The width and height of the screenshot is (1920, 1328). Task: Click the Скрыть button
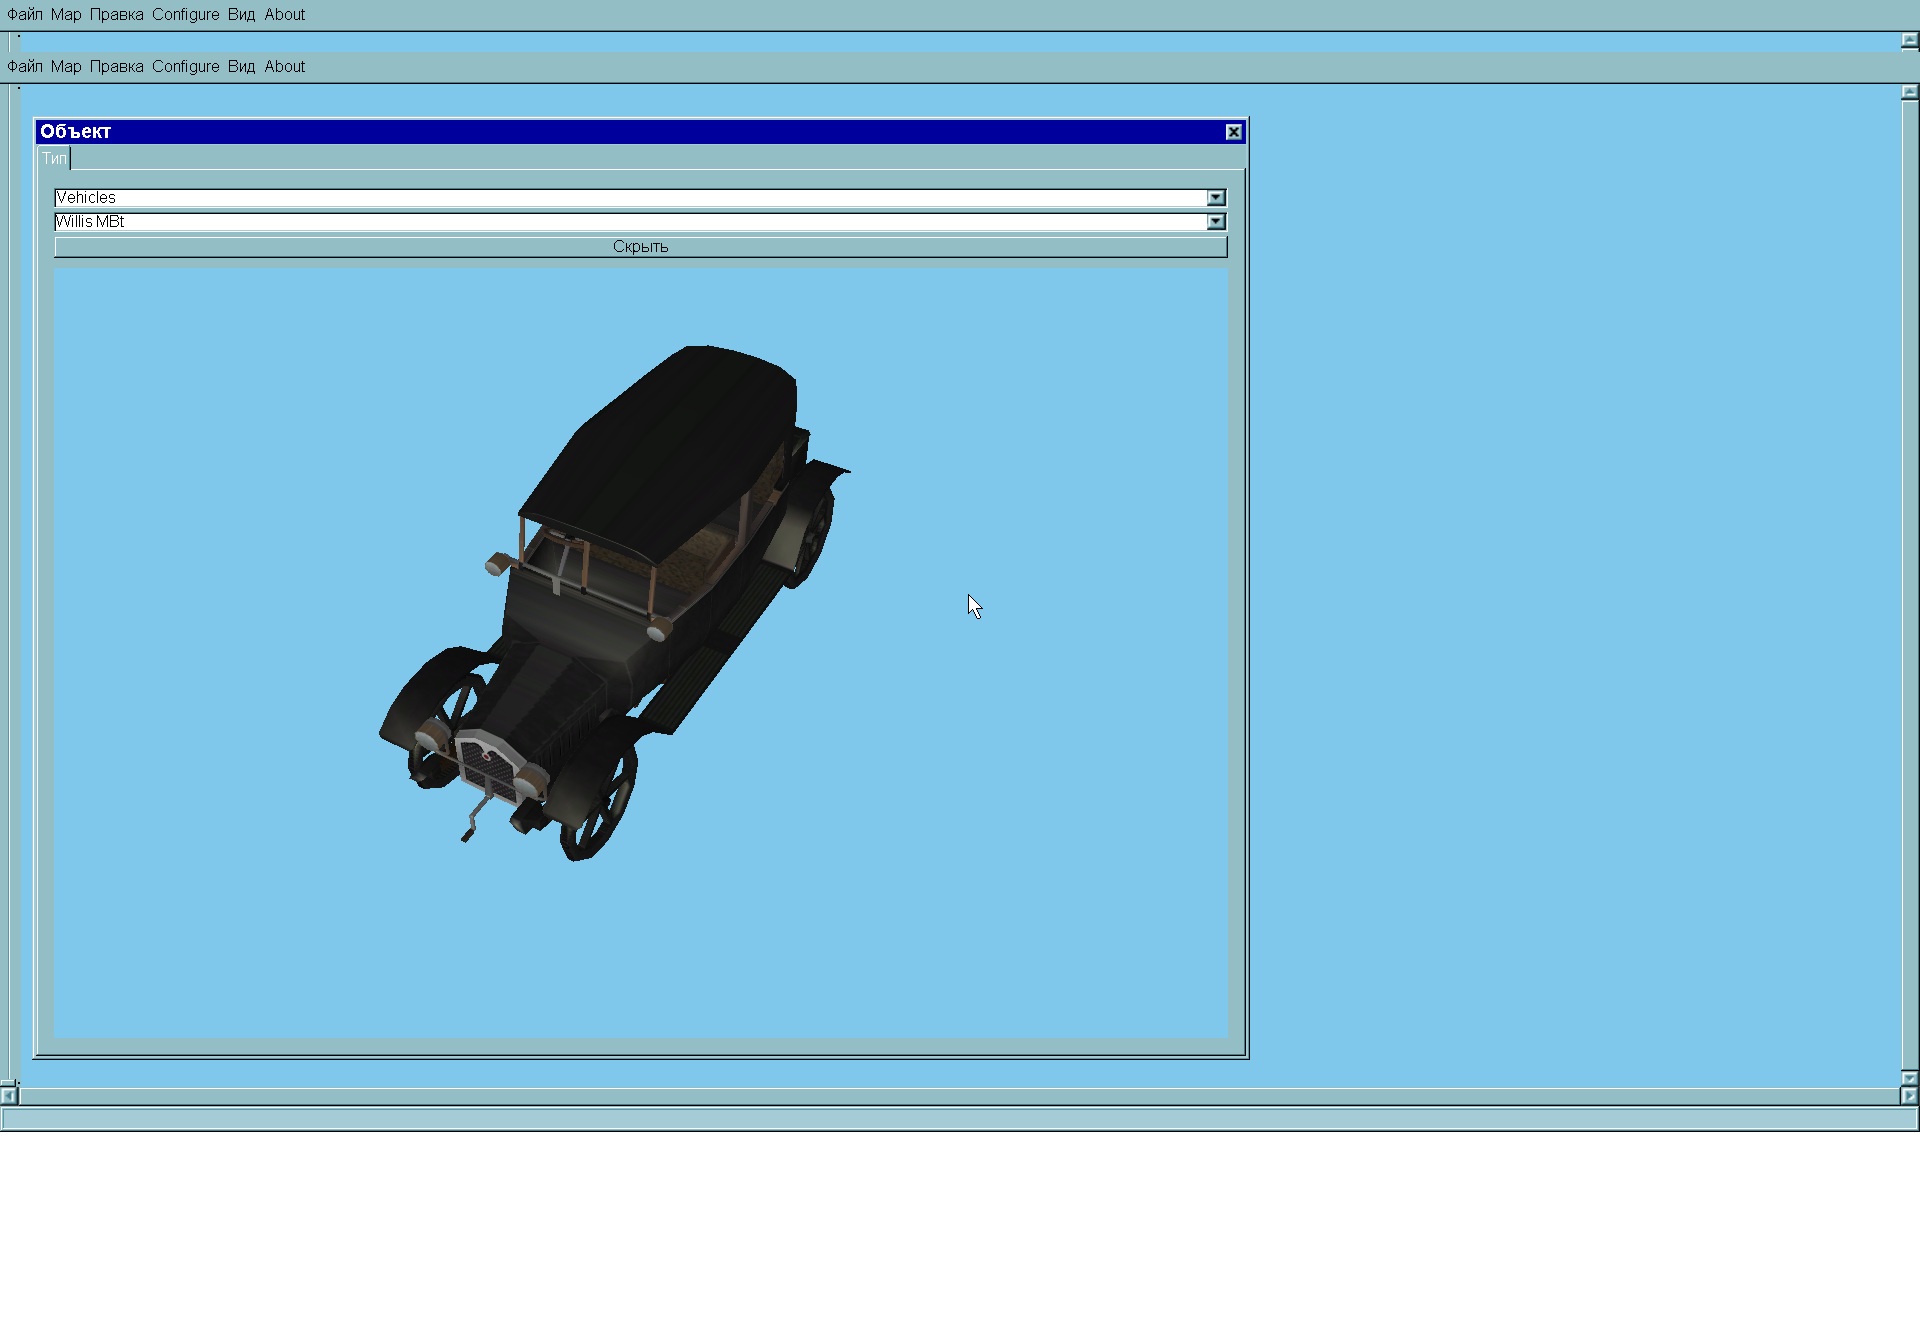[x=640, y=247]
